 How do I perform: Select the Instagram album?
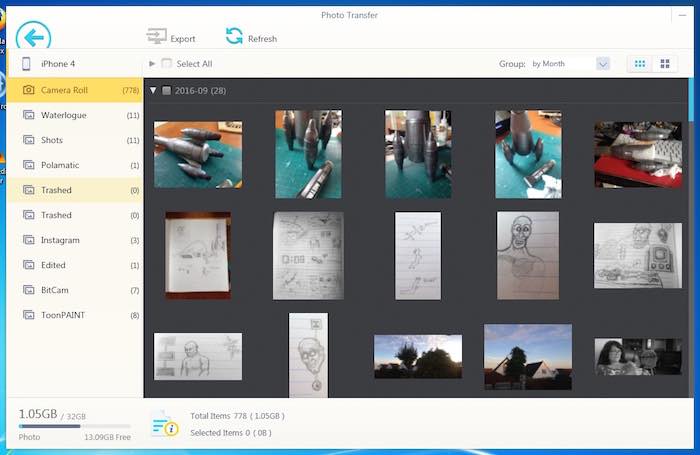pos(60,240)
